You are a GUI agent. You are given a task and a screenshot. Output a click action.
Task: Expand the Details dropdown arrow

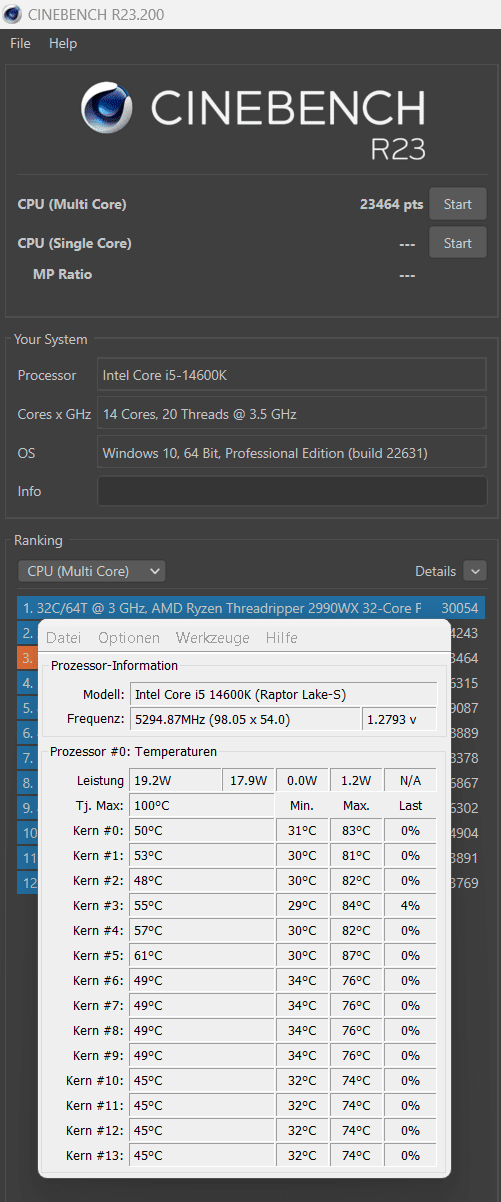click(474, 571)
